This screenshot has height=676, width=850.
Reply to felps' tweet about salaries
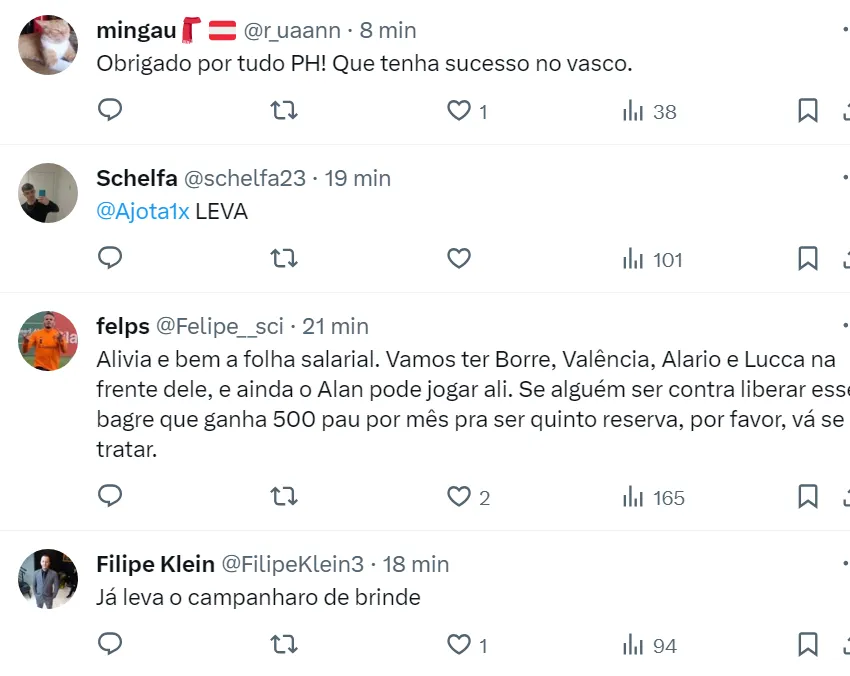(x=110, y=496)
